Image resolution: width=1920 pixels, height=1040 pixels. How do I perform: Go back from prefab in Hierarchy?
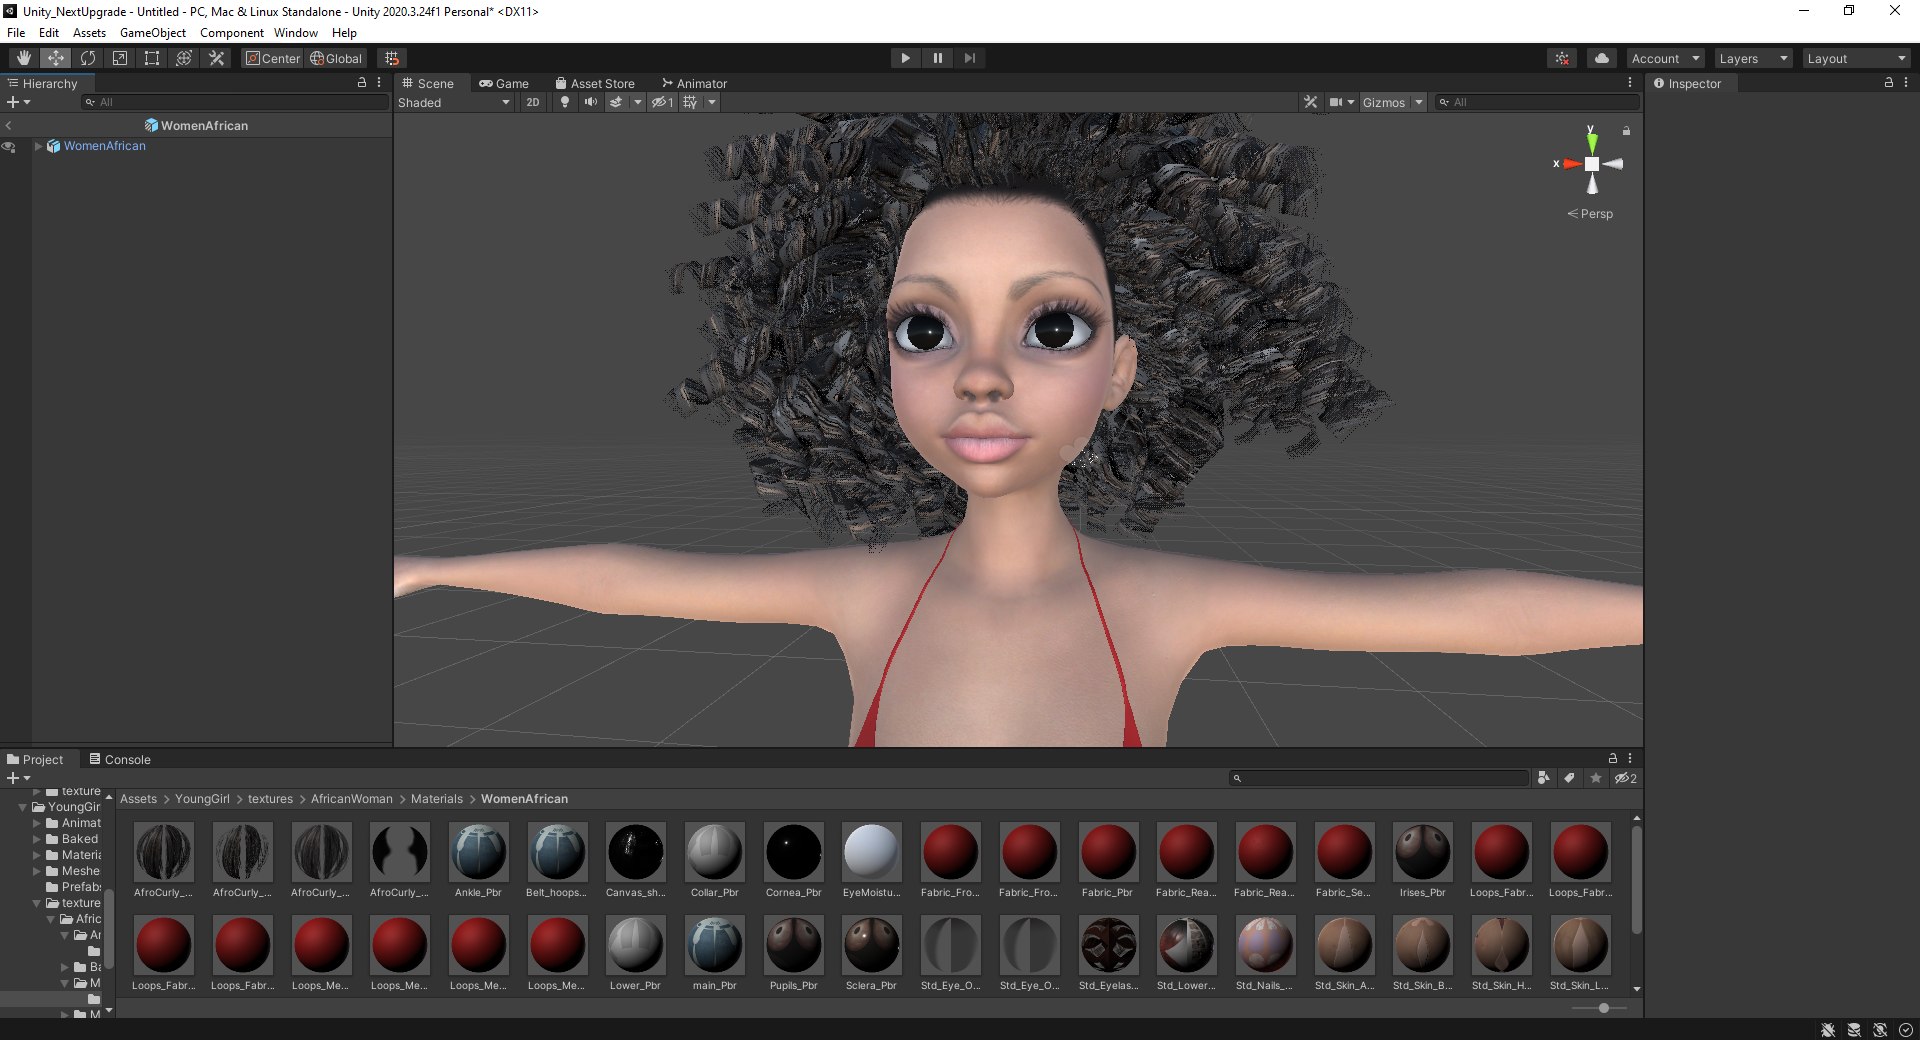tap(8, 125)
